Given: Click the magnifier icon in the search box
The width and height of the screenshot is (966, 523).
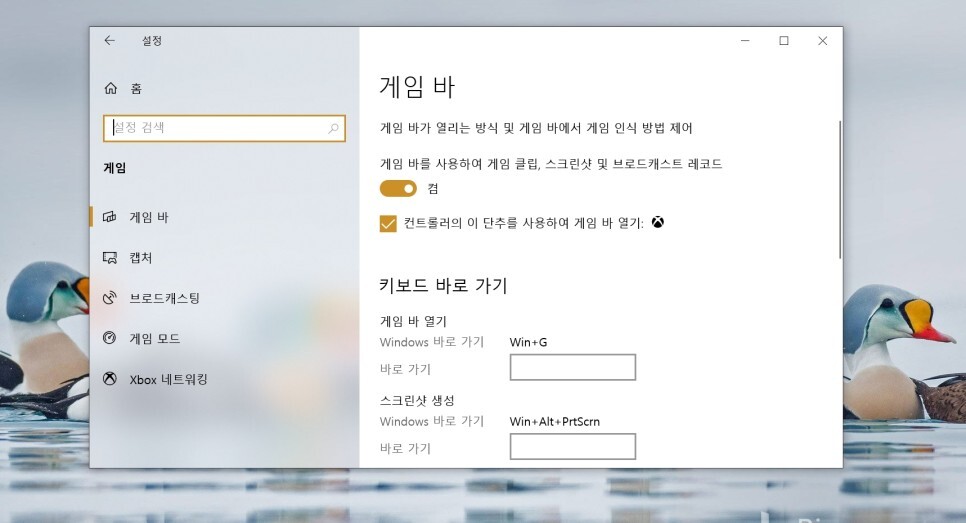Looking at the screenshot, I should (333, 128).
